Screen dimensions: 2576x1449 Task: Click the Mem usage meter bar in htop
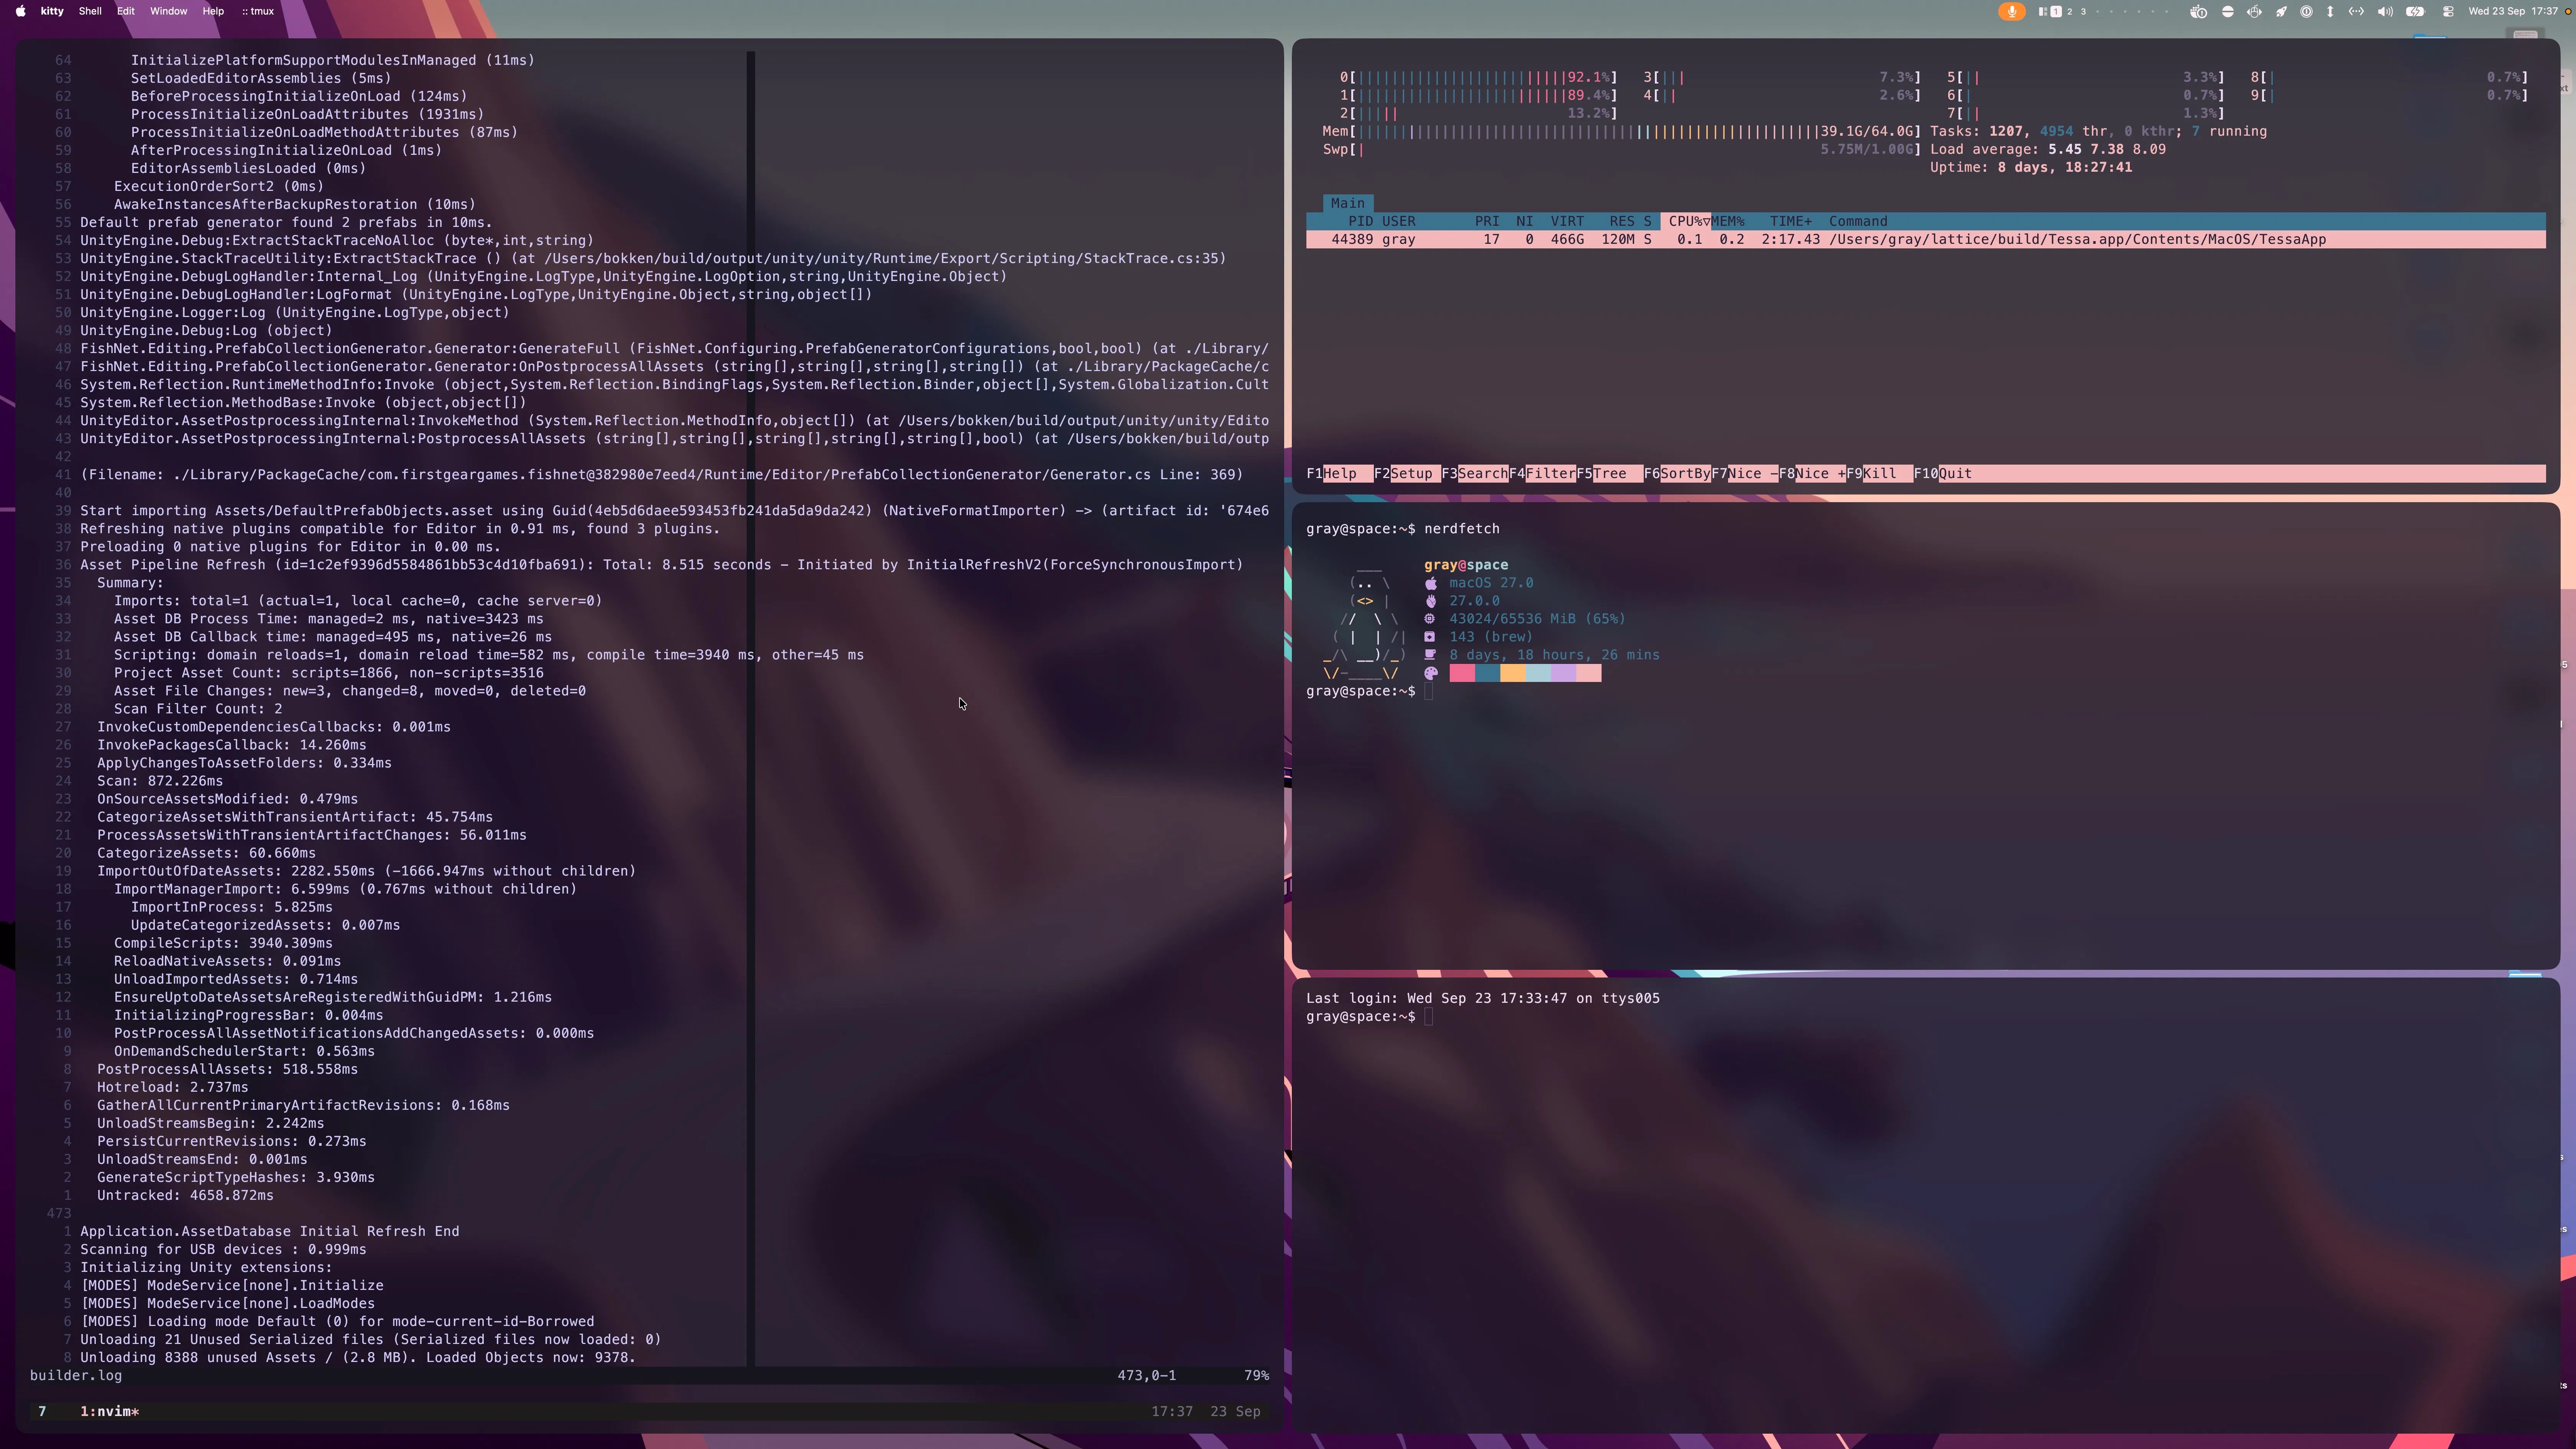click(1621, 131)
